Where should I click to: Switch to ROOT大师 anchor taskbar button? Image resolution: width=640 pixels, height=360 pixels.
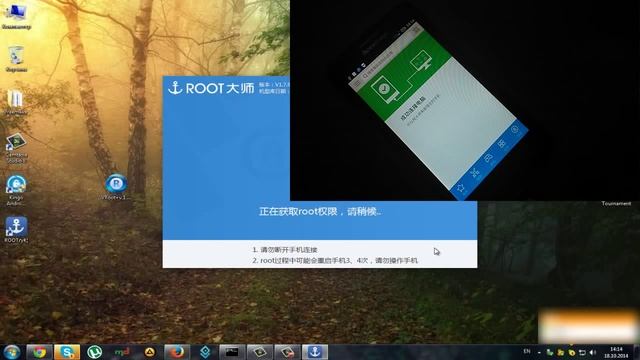(x=315, y=352)
